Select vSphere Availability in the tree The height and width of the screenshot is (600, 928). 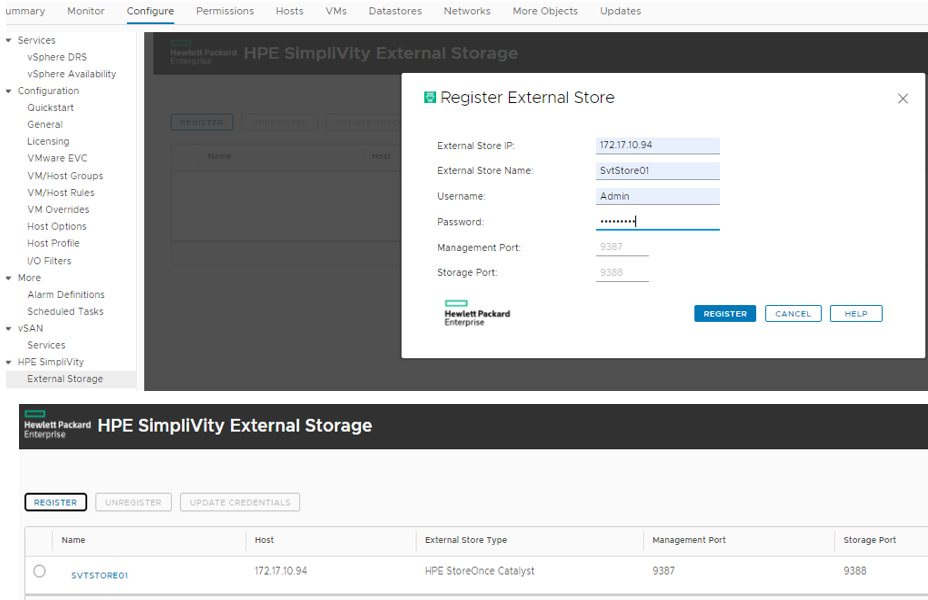click(72, 74)
